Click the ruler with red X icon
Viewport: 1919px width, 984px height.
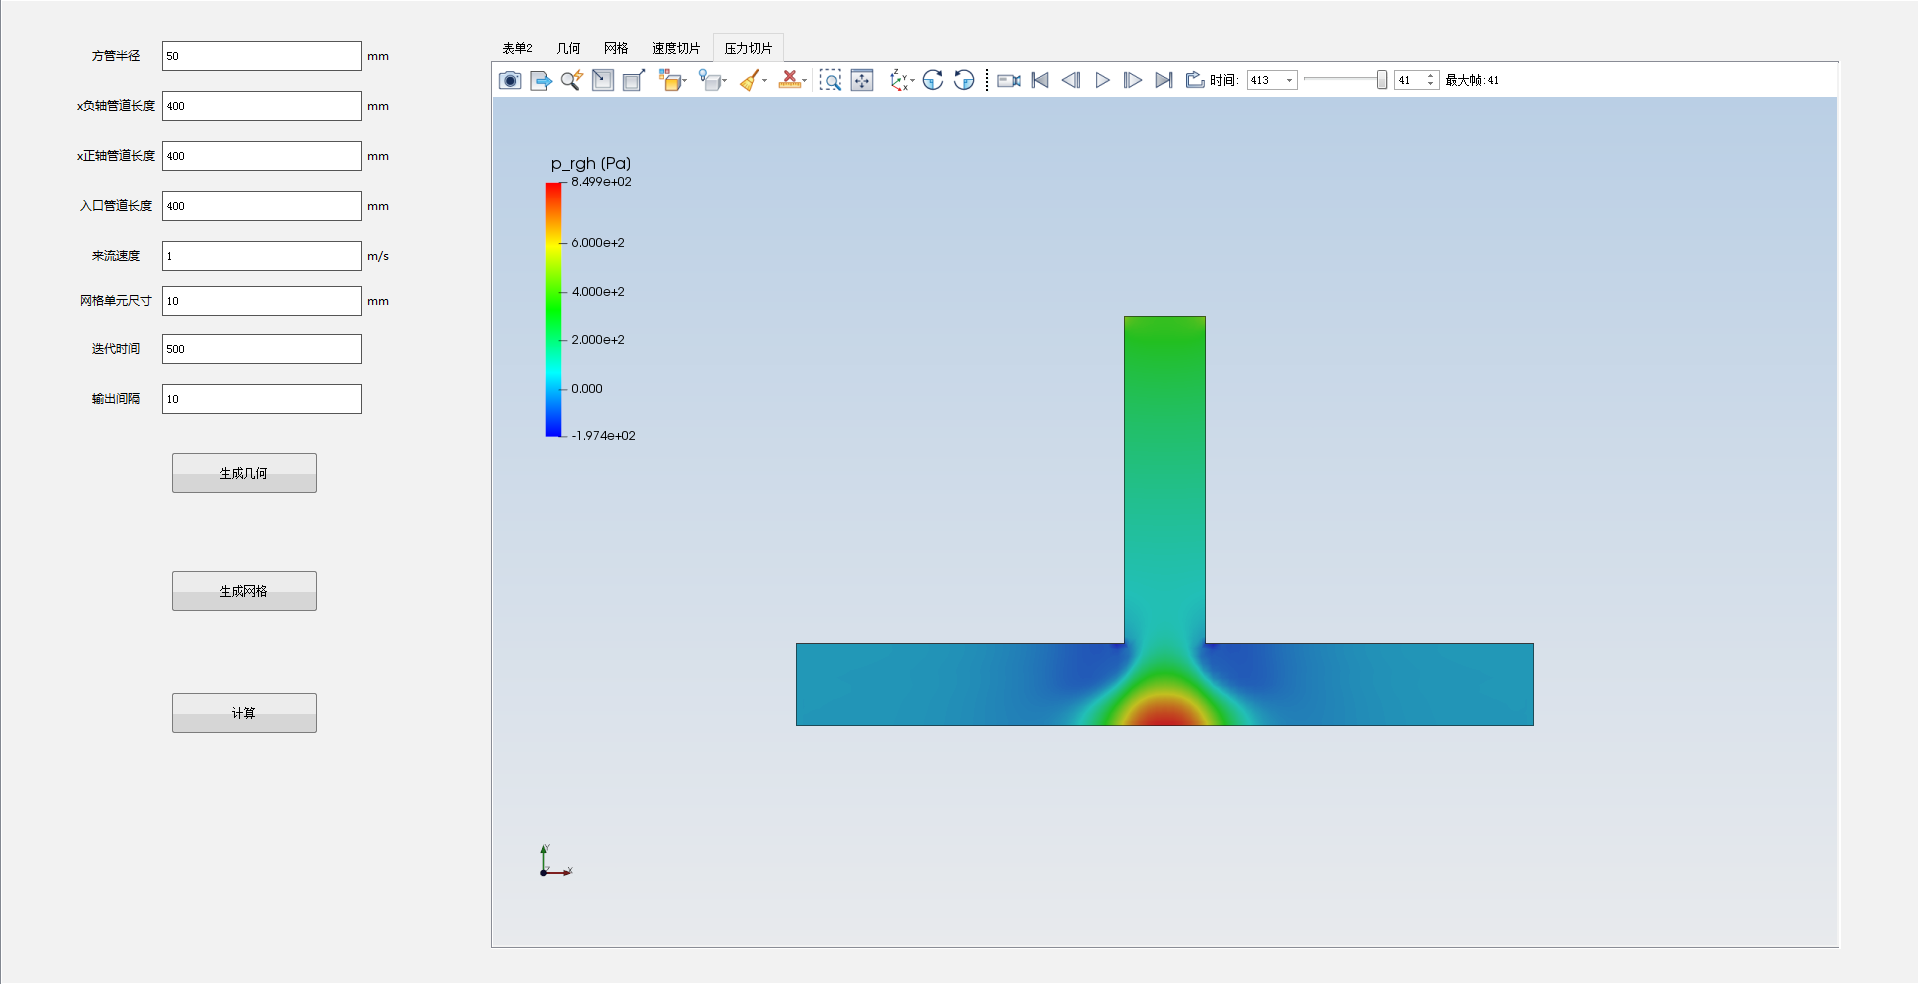[789, 80]
